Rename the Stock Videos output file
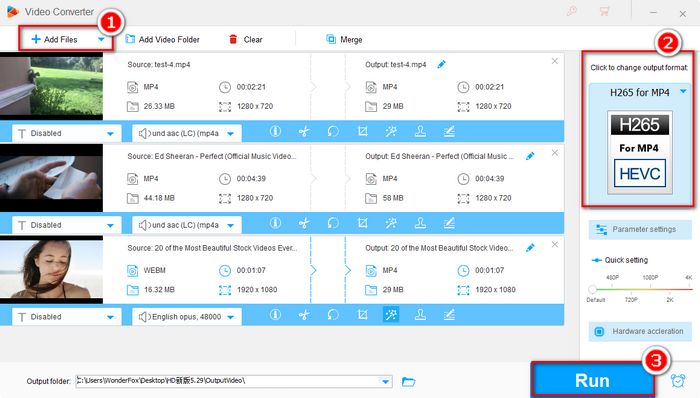This screenshot has width=700, height=398. pyautogui.click(x=530, y=248)
